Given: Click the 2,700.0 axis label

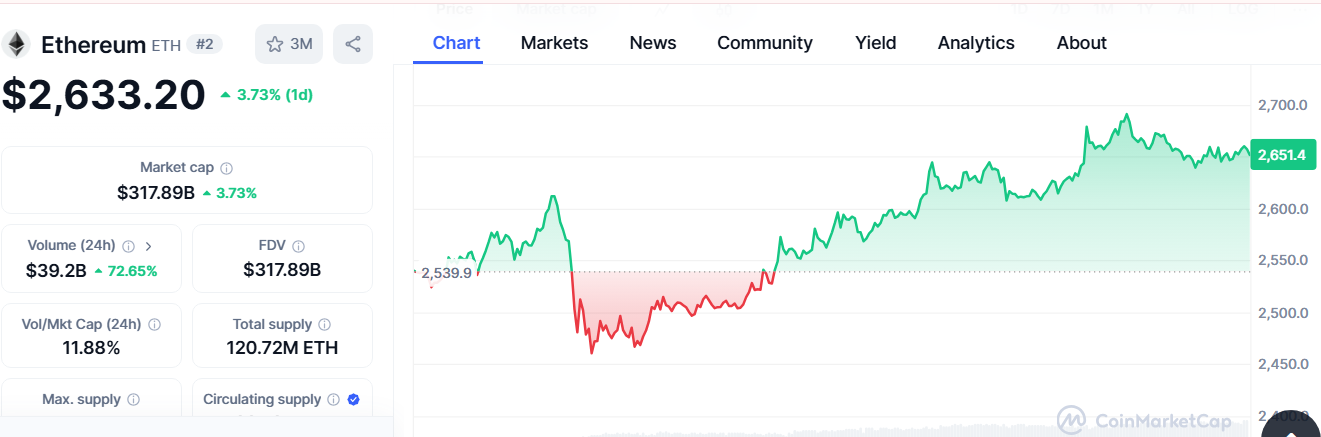Looking at the screenshot, I should (x=1283, y=105).
